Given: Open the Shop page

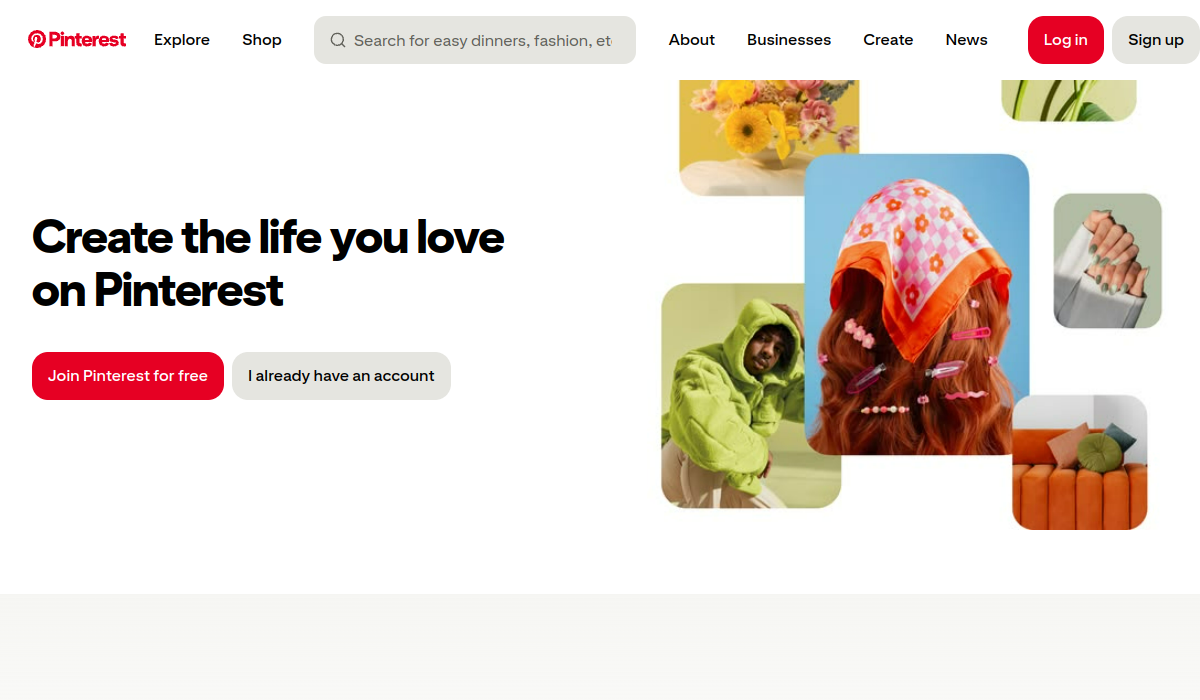Looking at the screenshot, I should click(262, 40).
